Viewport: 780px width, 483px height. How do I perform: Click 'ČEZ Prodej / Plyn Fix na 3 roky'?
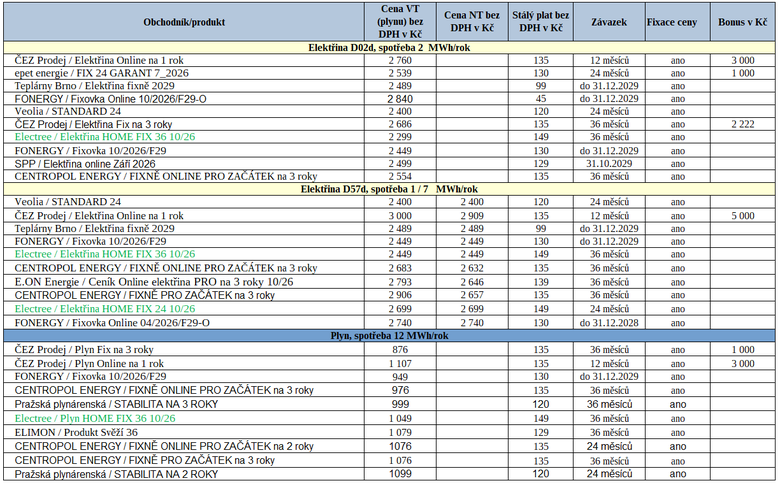click(84, 350)
